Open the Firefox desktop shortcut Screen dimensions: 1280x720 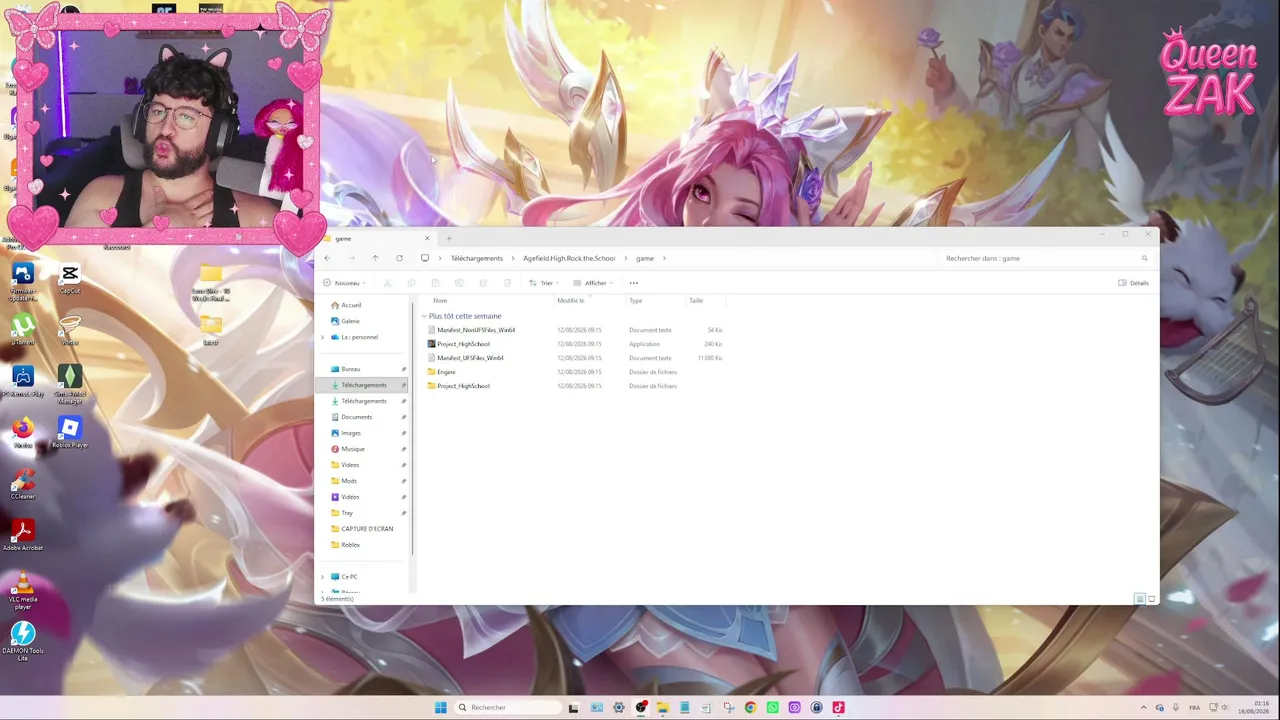click(23, 432)
